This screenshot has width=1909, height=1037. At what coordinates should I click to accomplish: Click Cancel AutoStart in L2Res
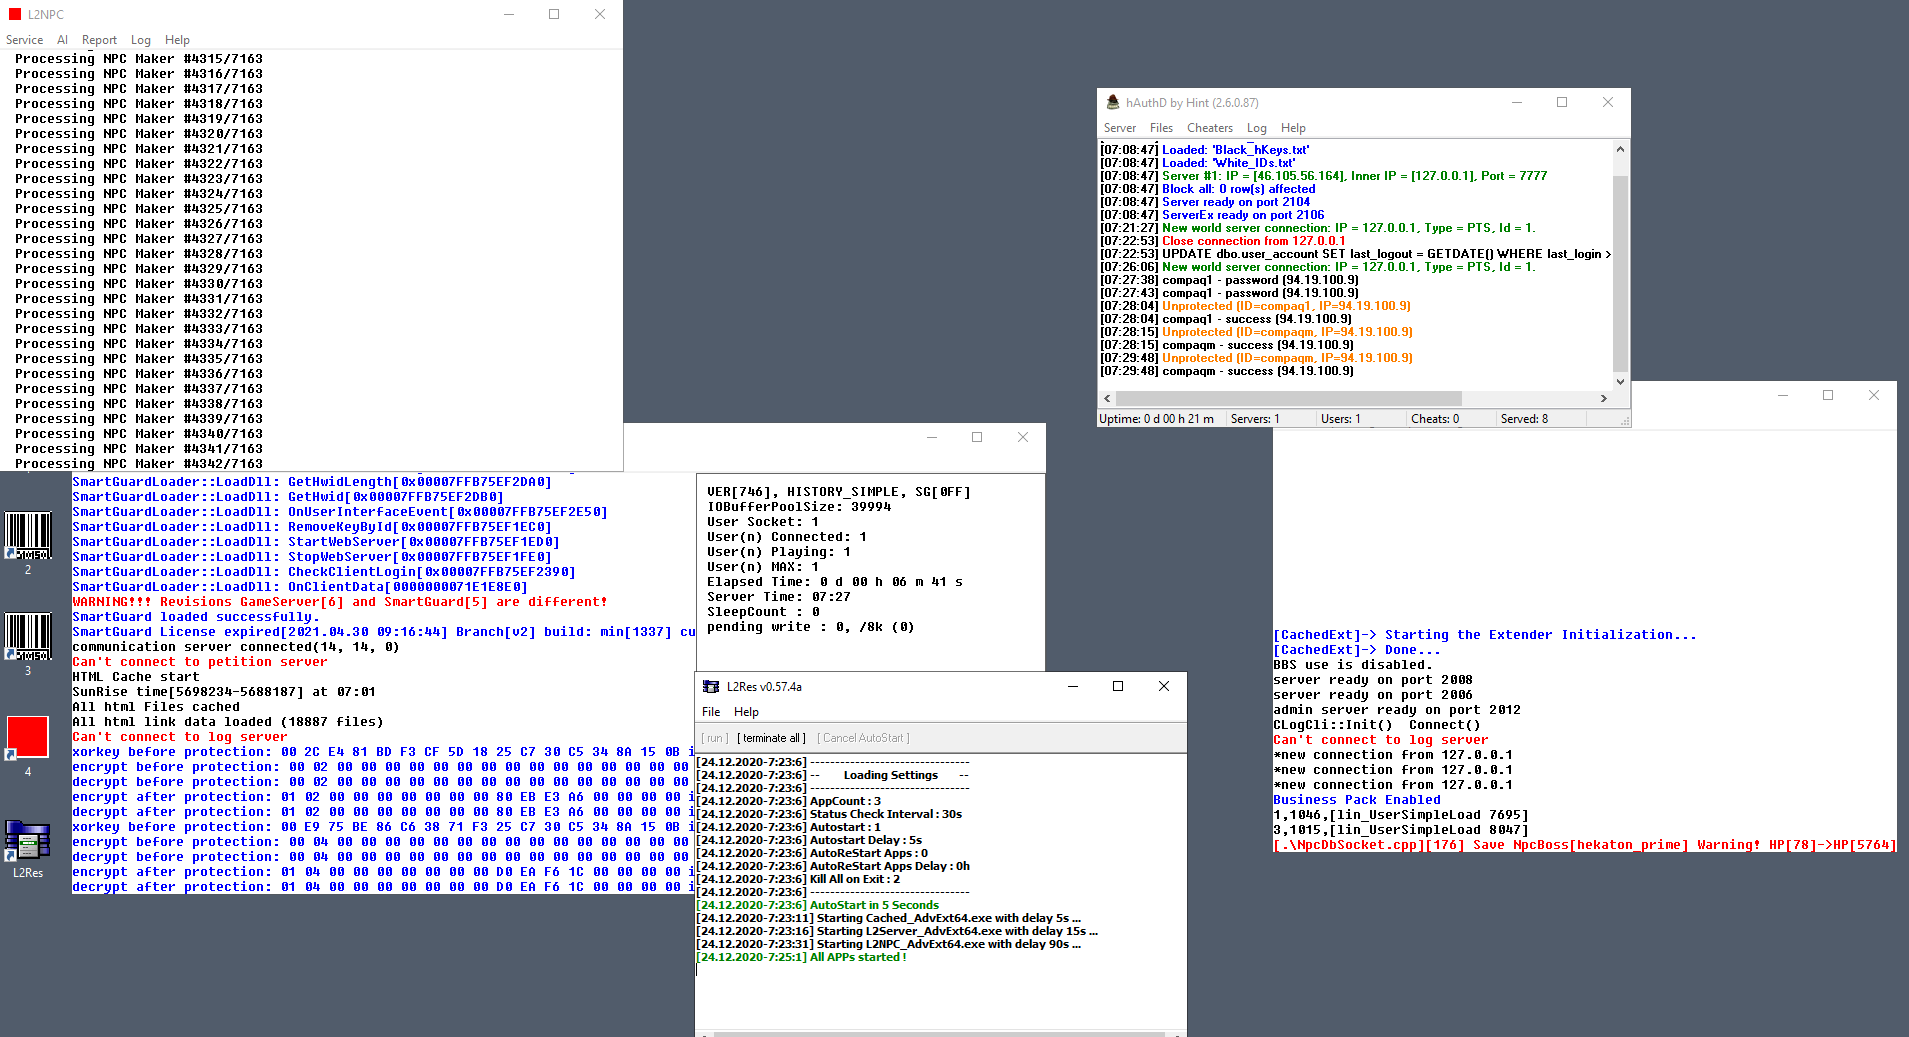coord(863,738)
